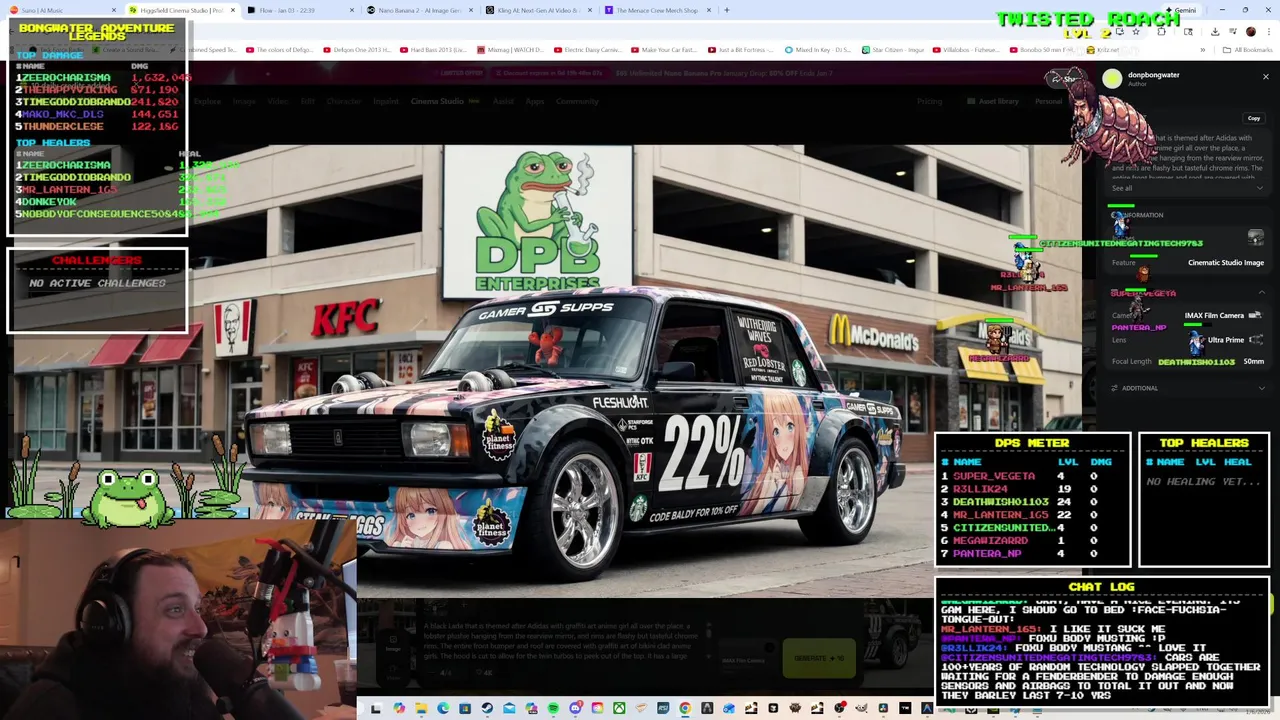This screenshot has height=720, width=1280.
Task: Open the 'Make Your Car Fast...' bookmark
Action: click(664, 50)
